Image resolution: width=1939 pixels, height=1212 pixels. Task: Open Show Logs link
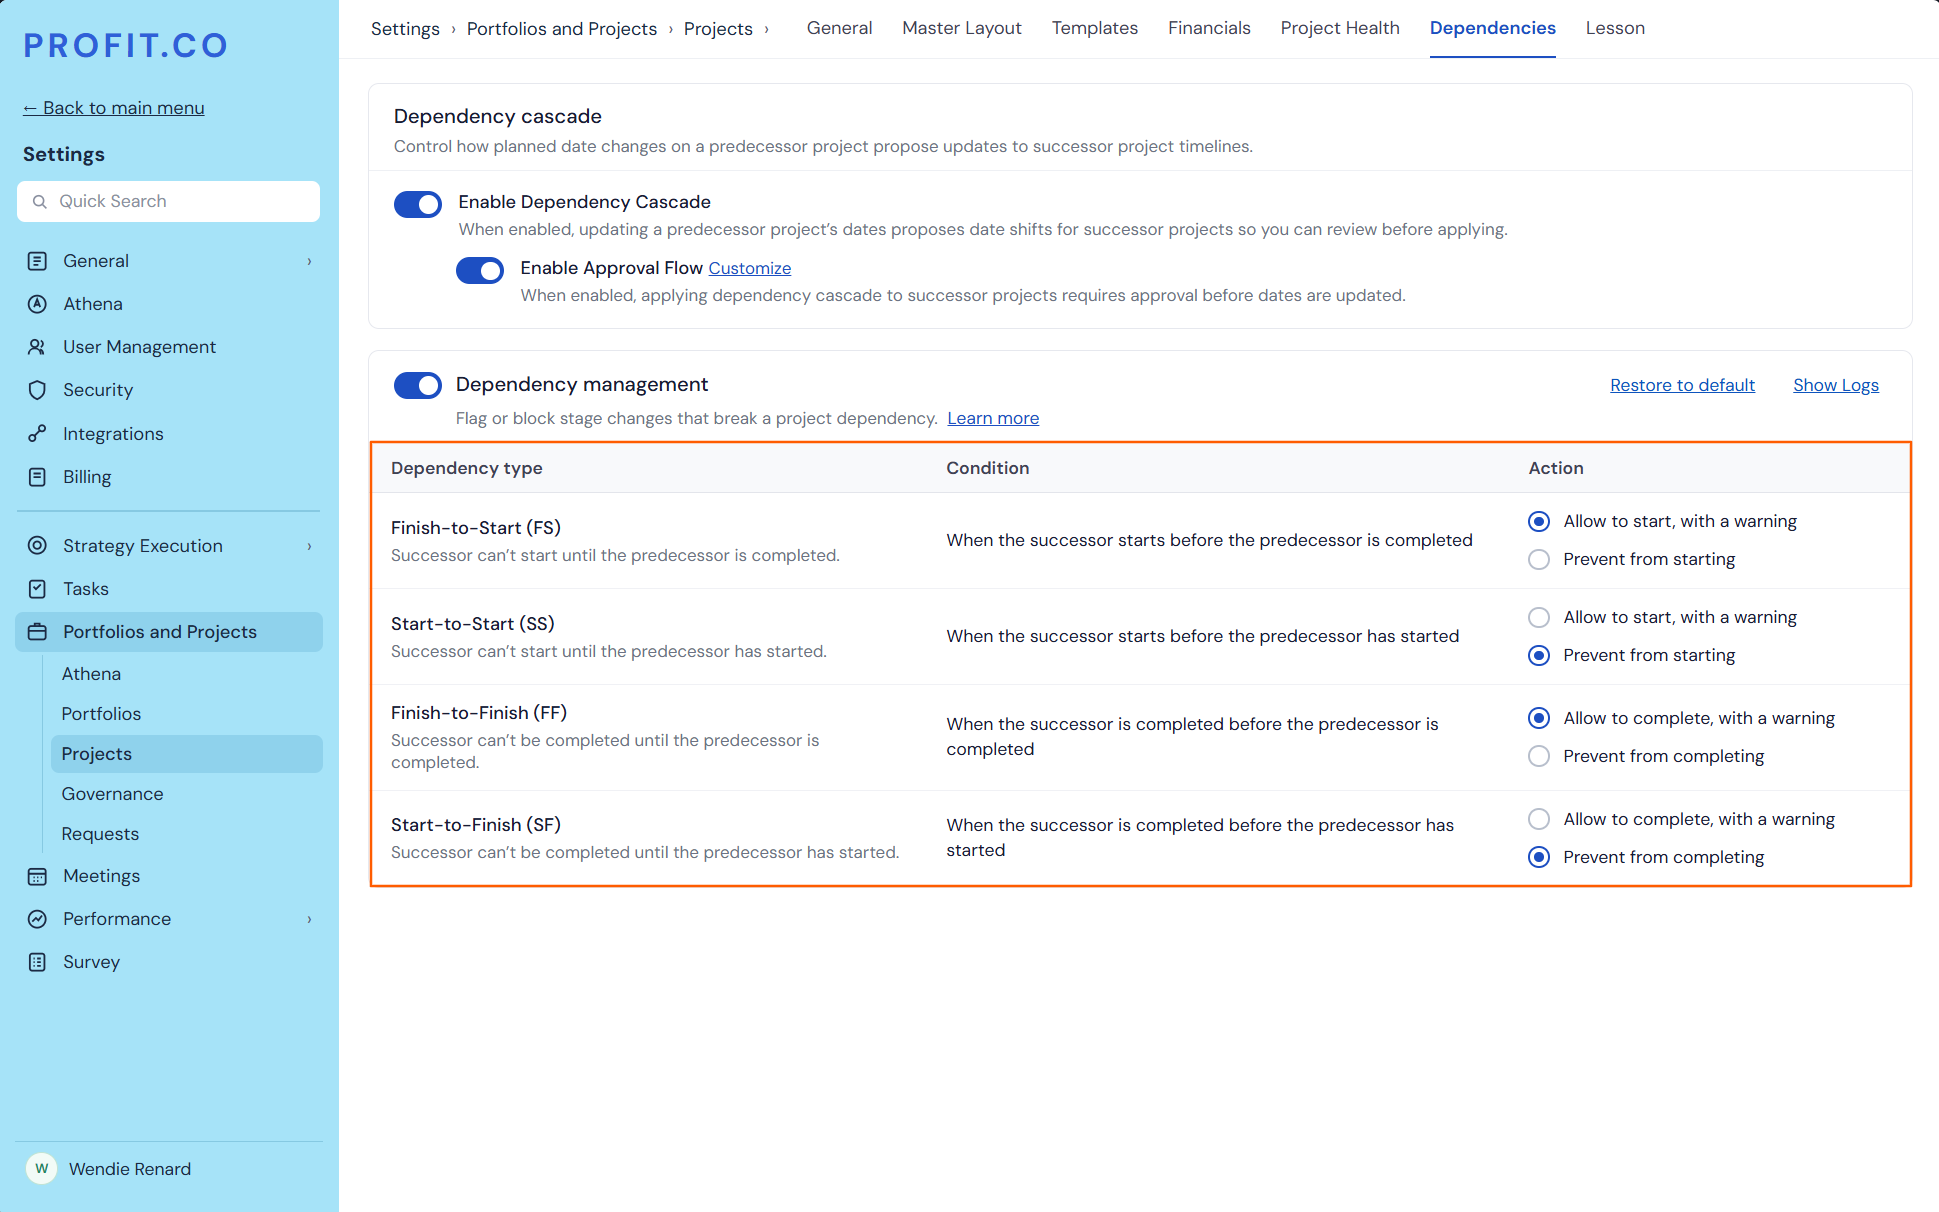1836,385
